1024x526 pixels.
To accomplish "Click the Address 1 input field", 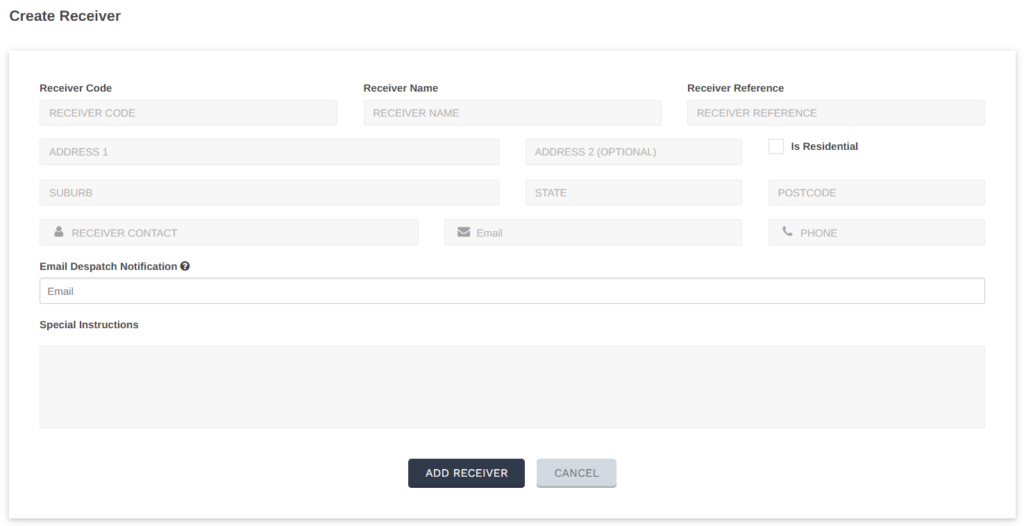I will coord(269,152).
